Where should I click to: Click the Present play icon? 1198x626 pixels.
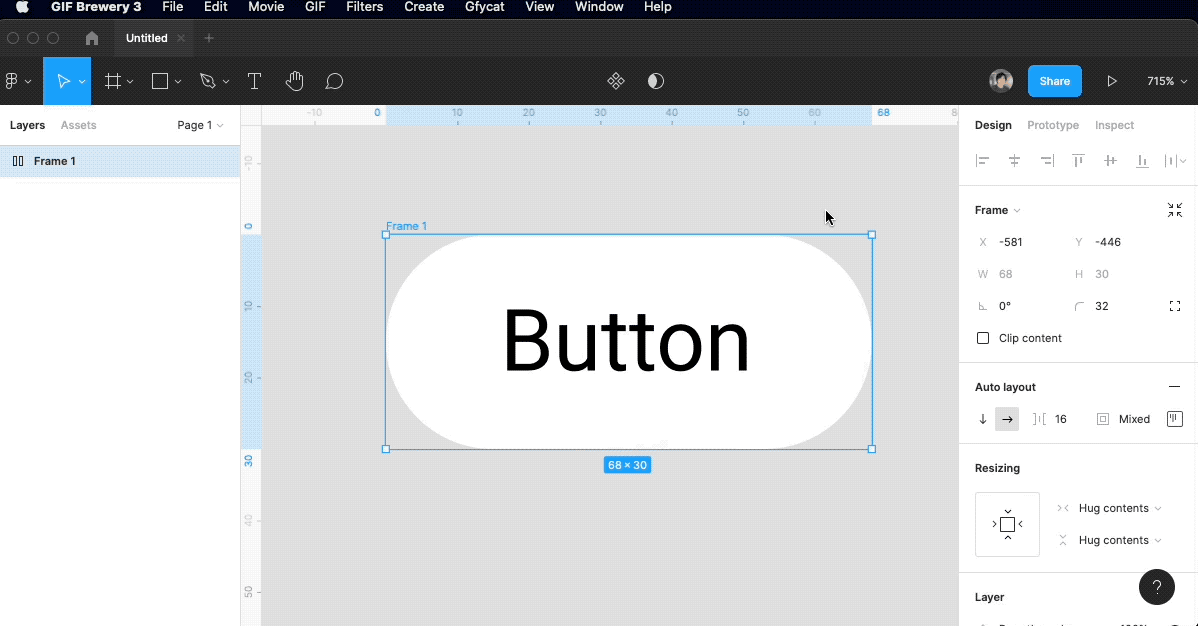coord(1111,81)
